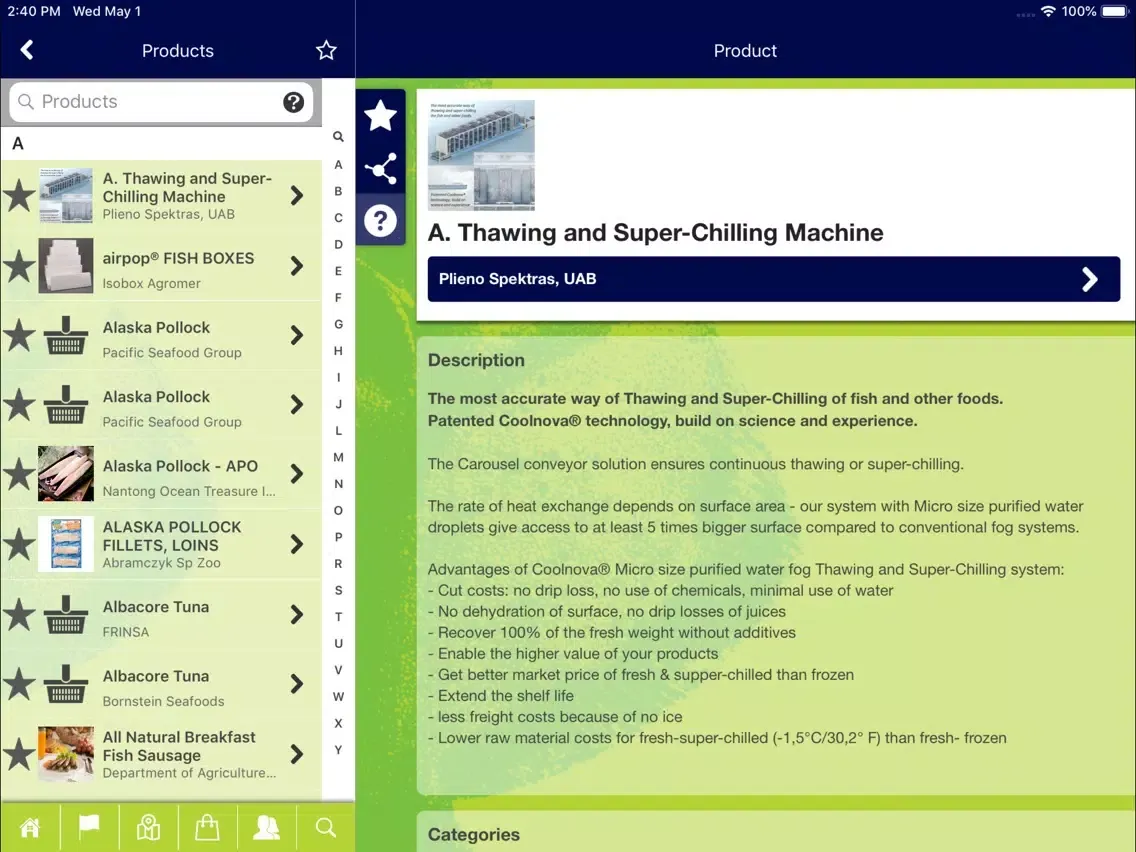Open chevron for ALASKA POLLOCK FILLETS, LOINS
The width and height of the screenshot is (1136, 852).
coord(296,544)
